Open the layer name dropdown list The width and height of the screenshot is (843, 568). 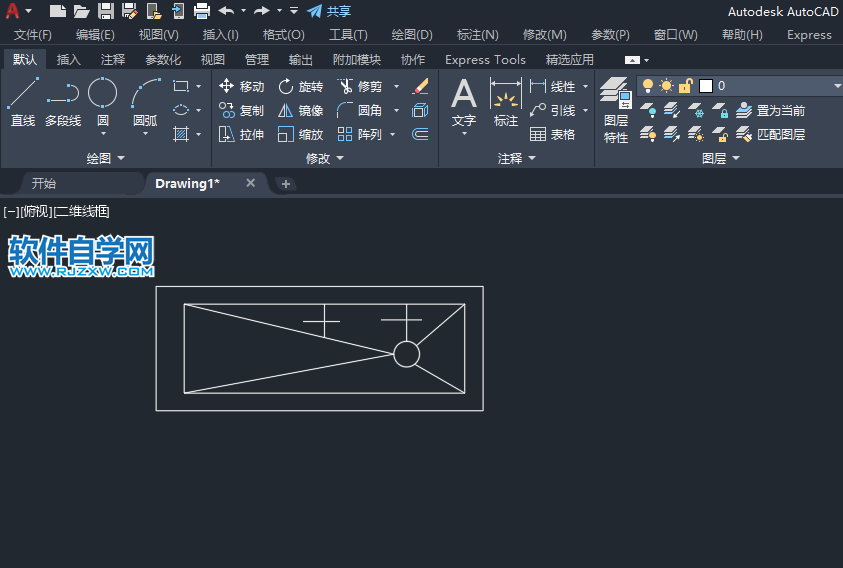tap(836, 86)
